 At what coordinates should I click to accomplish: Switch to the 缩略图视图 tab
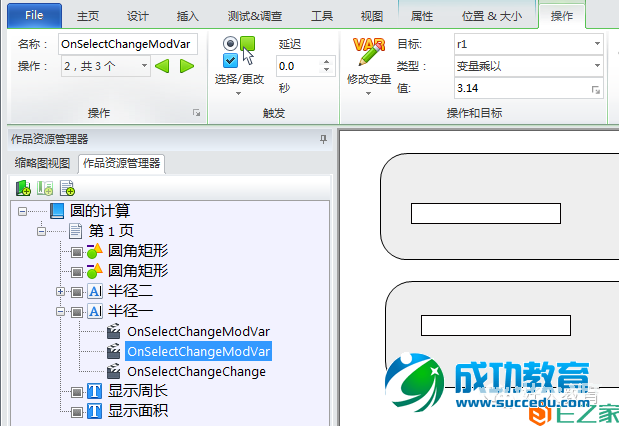pos(42,163)
